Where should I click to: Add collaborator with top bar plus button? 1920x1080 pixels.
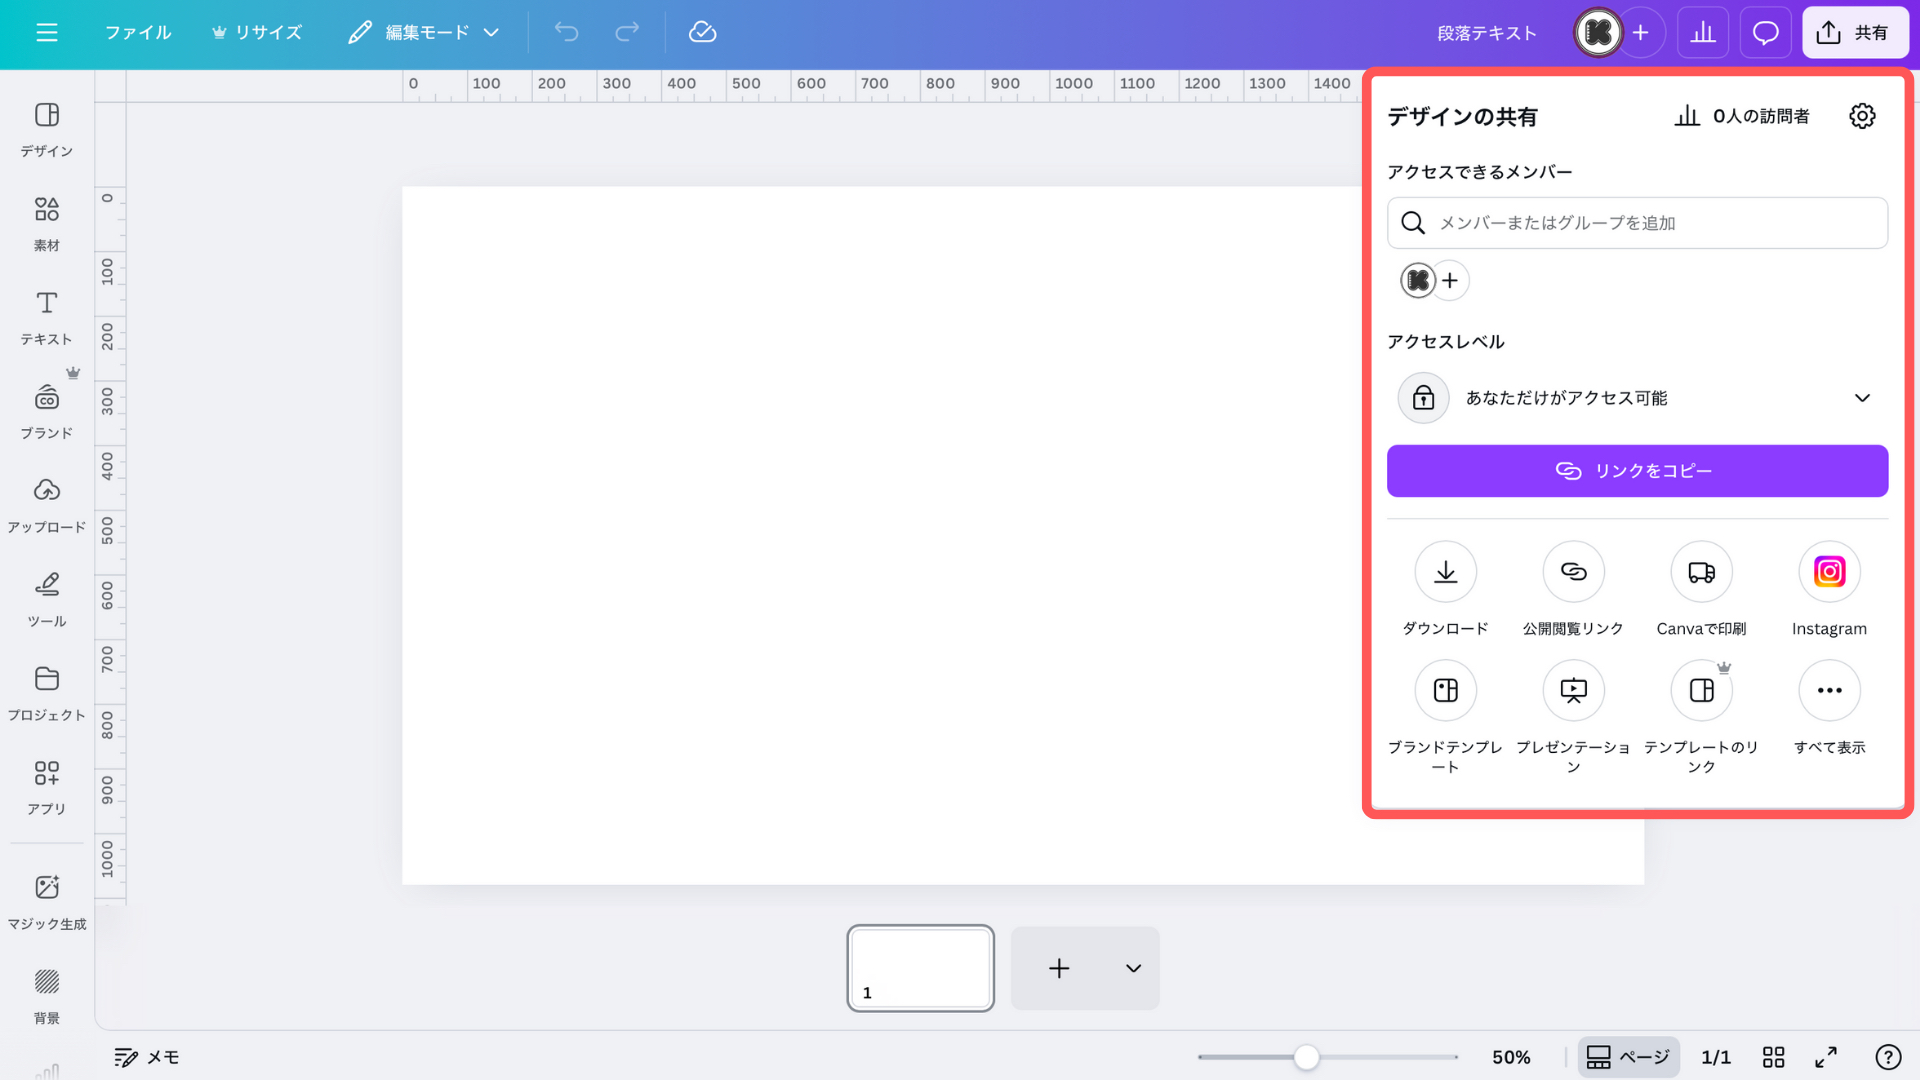[x=1641, y=33]
